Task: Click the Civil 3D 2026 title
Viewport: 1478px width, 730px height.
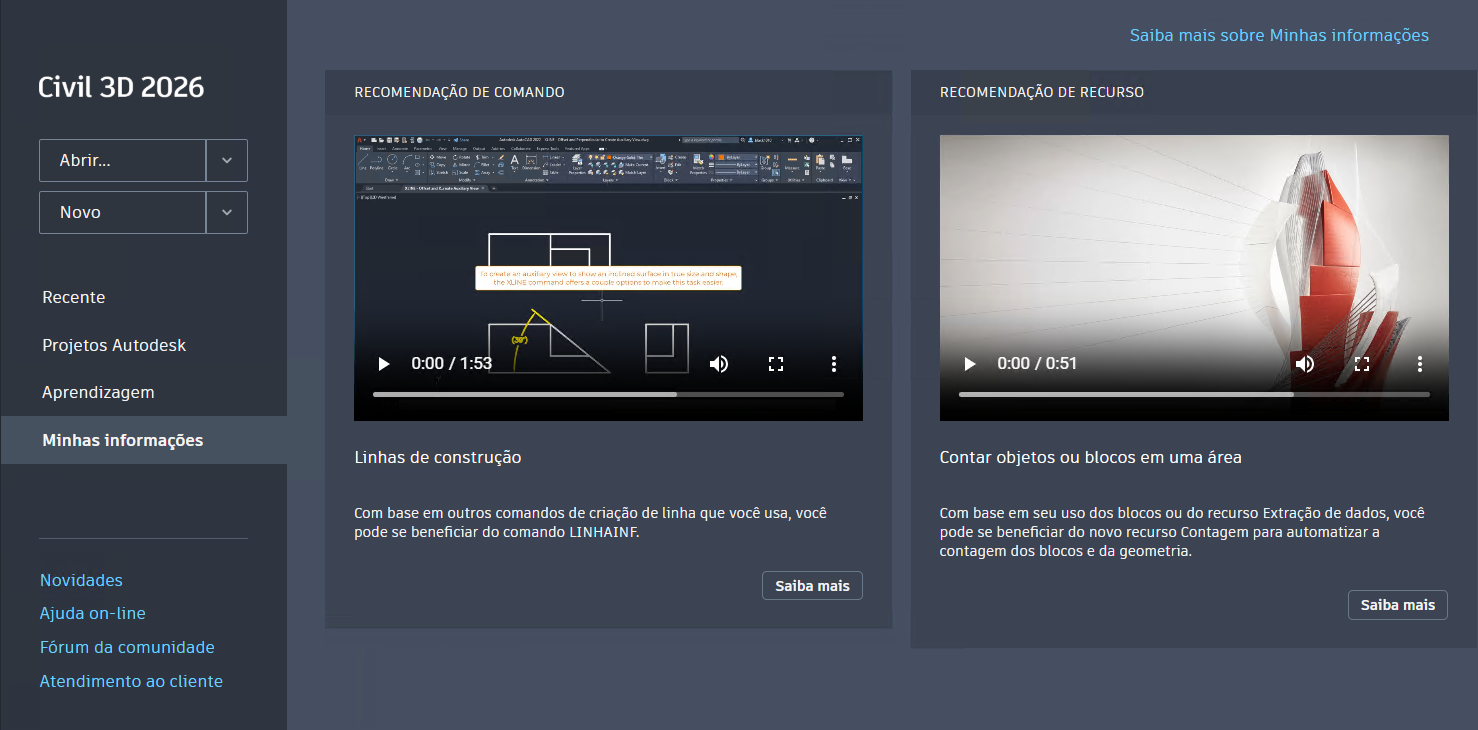Action: tap(121, 88)
